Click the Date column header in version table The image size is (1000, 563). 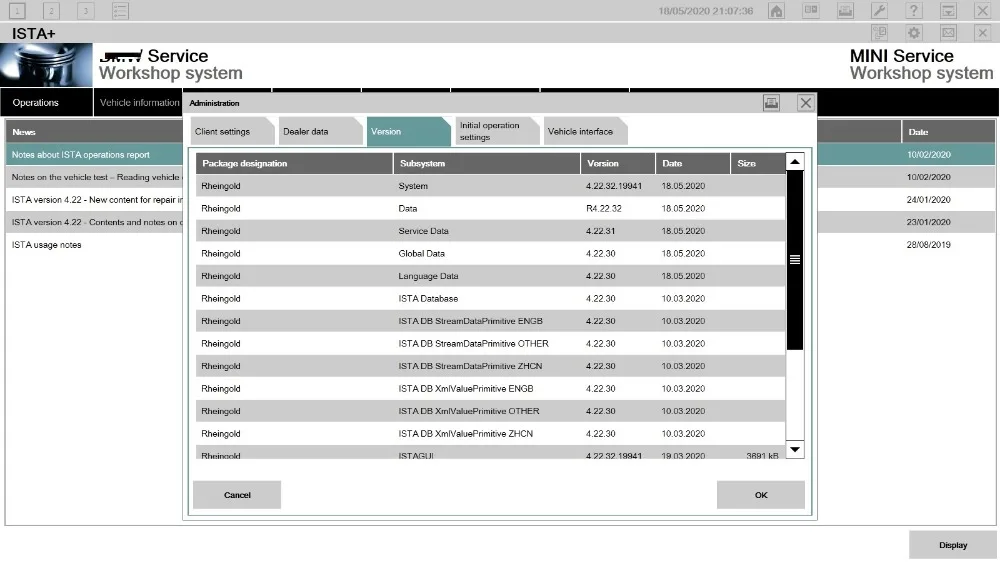click(693, 163)
